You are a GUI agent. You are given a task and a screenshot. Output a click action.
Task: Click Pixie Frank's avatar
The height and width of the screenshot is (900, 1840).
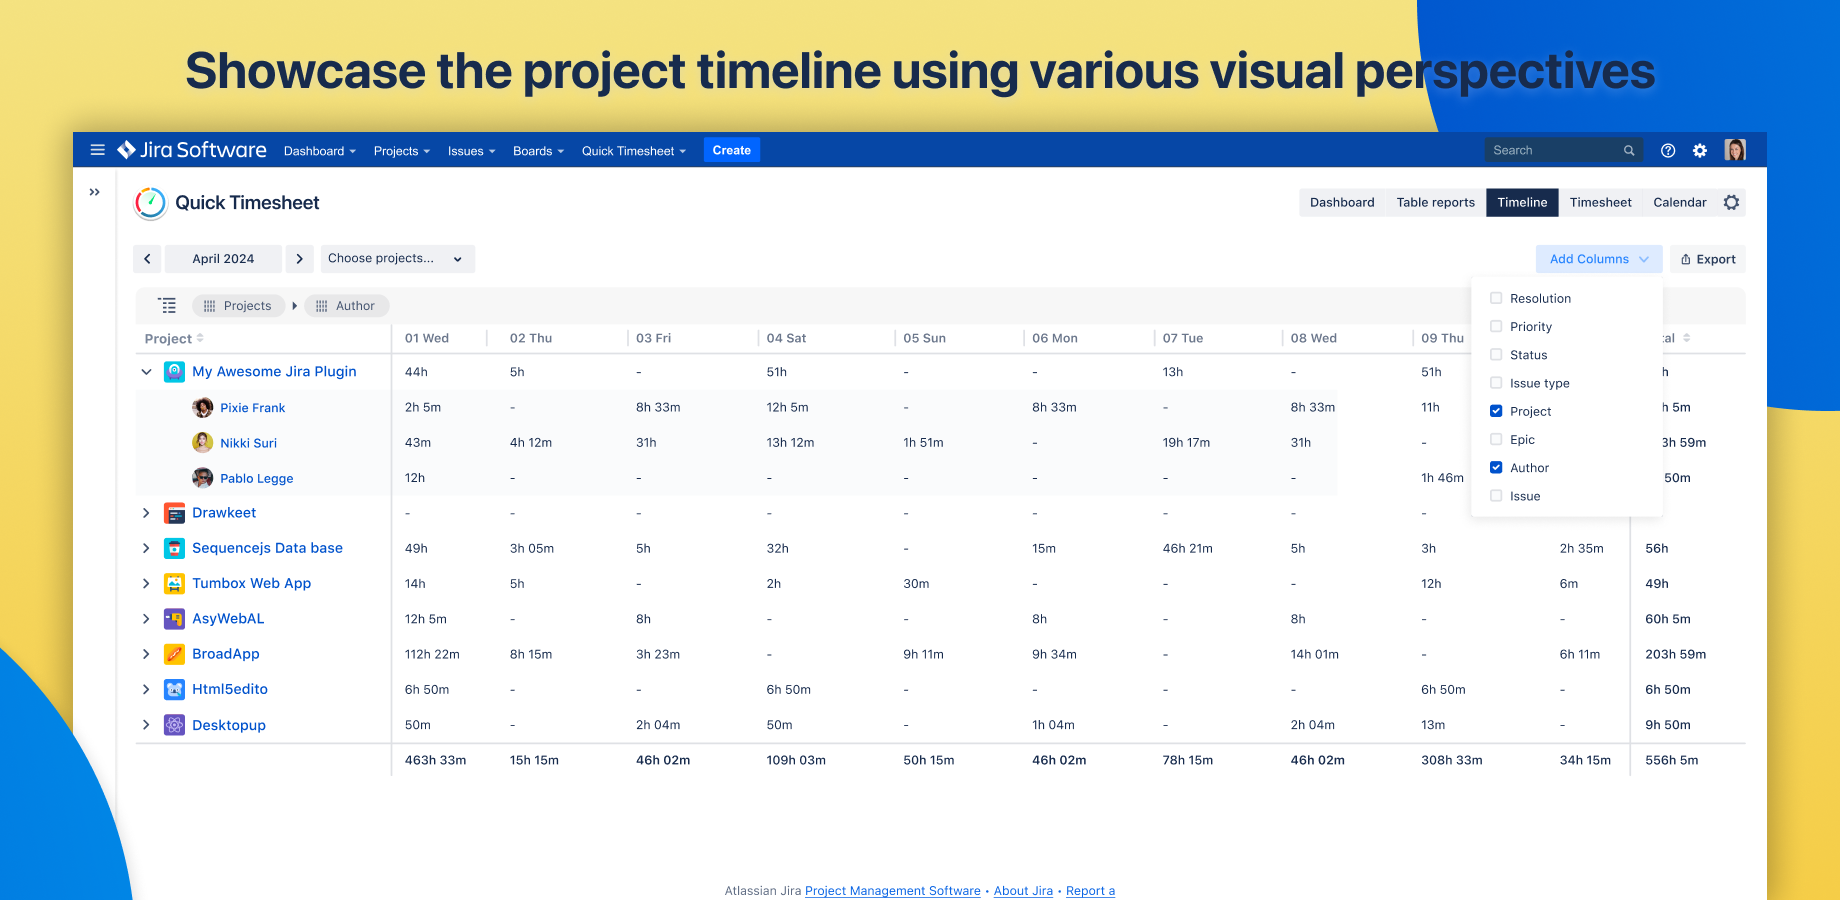203,407
